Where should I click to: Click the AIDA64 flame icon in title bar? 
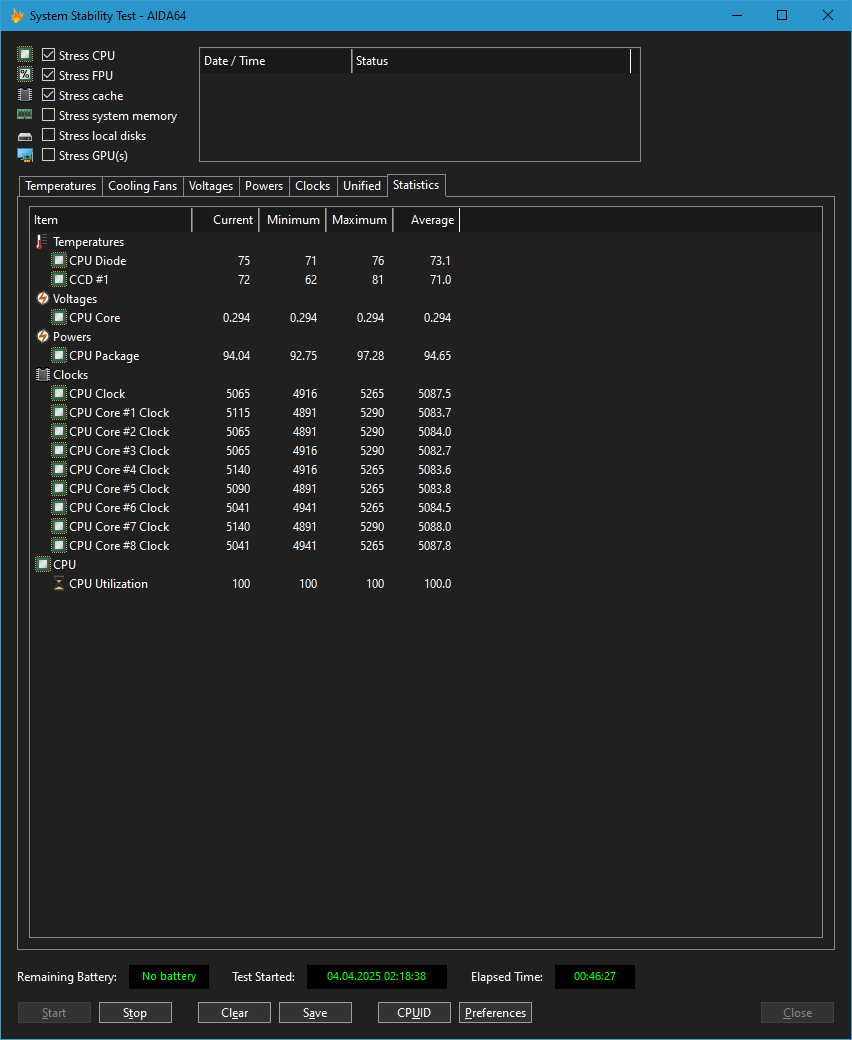16,16
